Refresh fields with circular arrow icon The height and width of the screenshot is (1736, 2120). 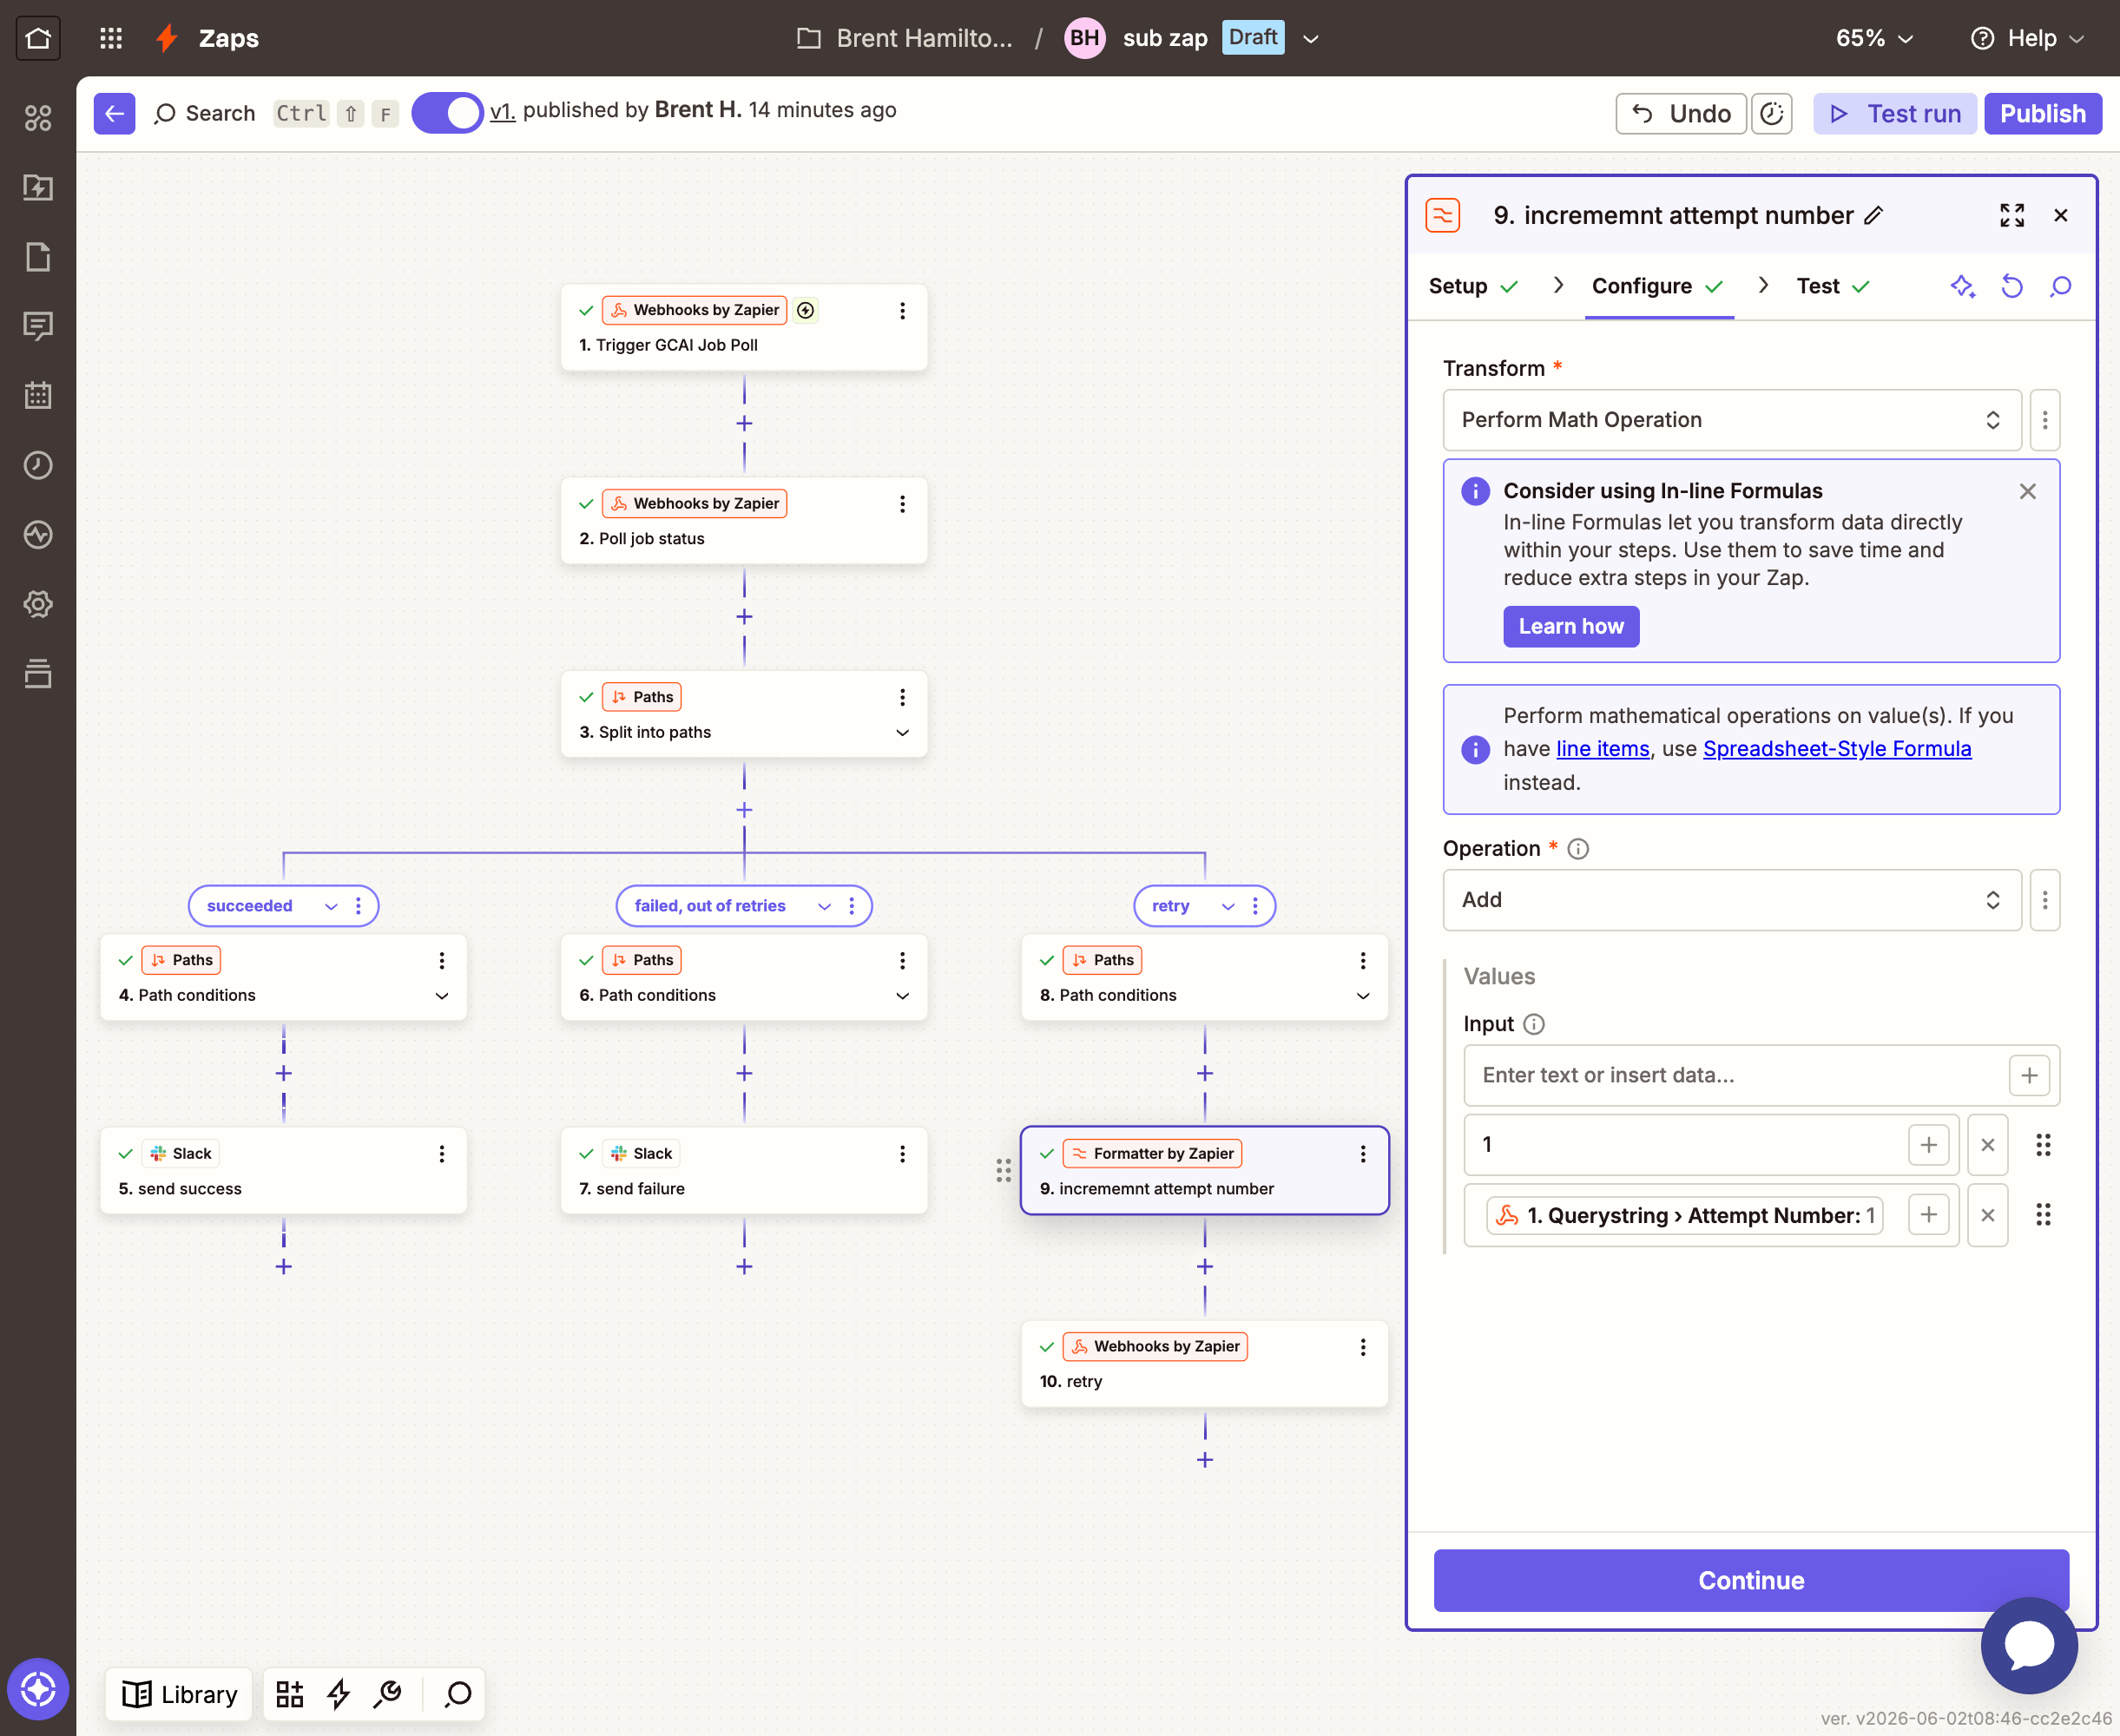pyautogui.click(x=2011, y=286)
